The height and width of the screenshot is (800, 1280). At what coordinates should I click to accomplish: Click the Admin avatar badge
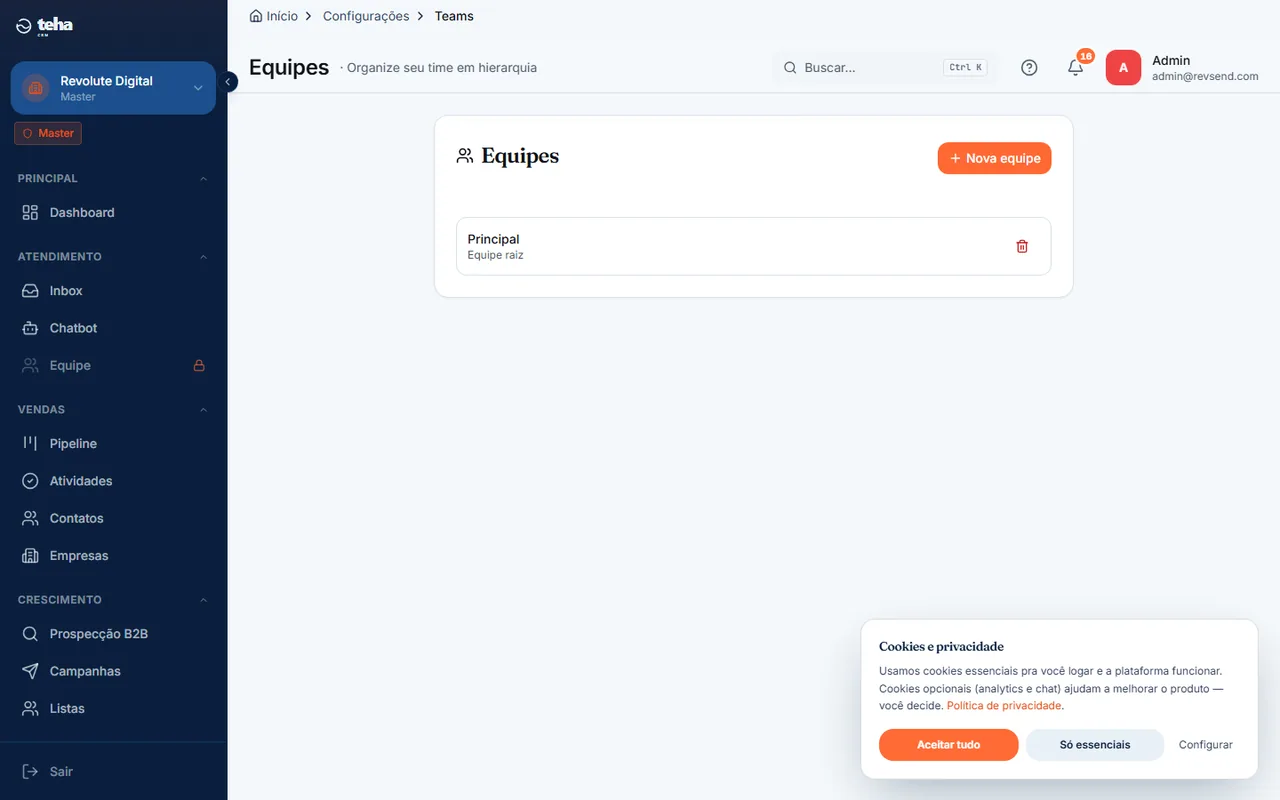[x=1123, y=68]
